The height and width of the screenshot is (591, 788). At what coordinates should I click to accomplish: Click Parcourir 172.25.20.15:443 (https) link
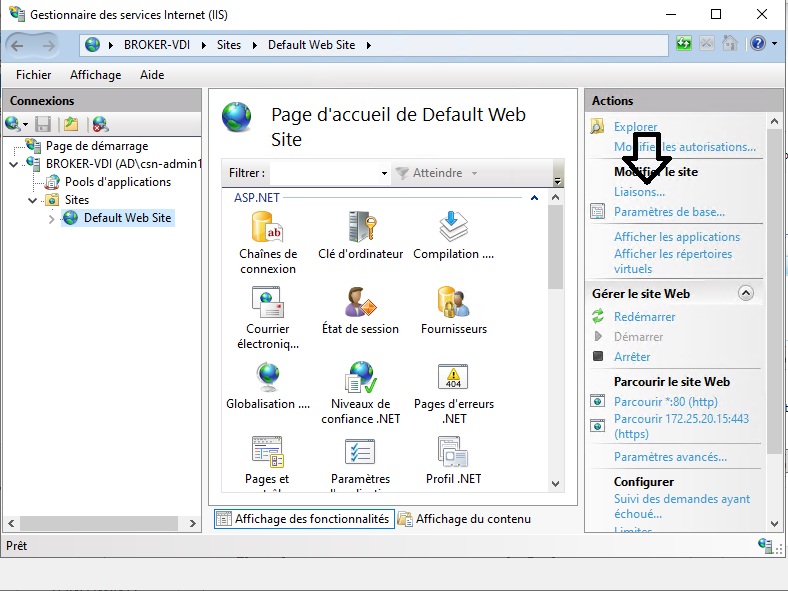pyautogui.click(x=681, y=426)
